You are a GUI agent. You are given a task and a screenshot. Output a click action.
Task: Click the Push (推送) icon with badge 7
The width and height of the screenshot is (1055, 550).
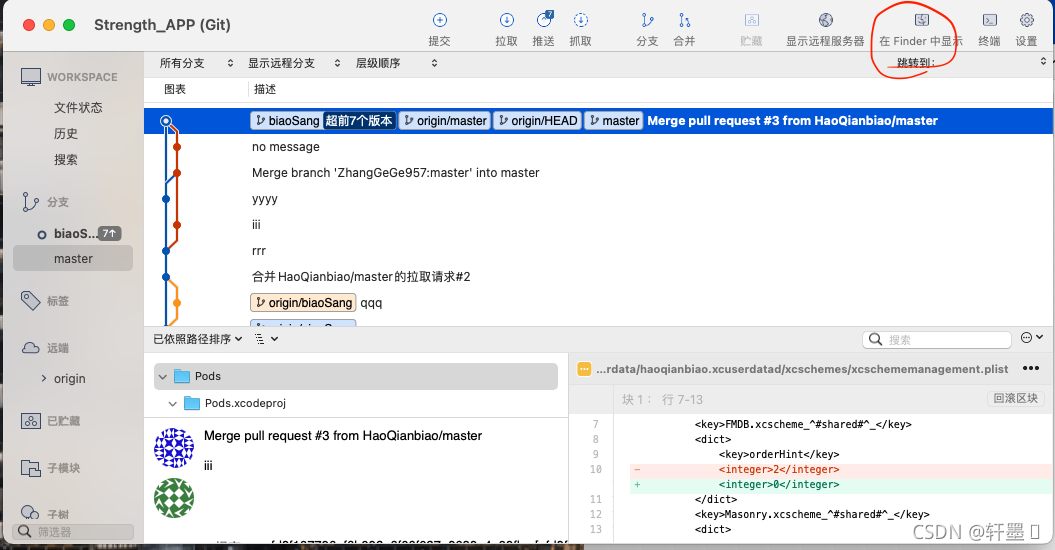pyautogui.click(x=544, y=20)
